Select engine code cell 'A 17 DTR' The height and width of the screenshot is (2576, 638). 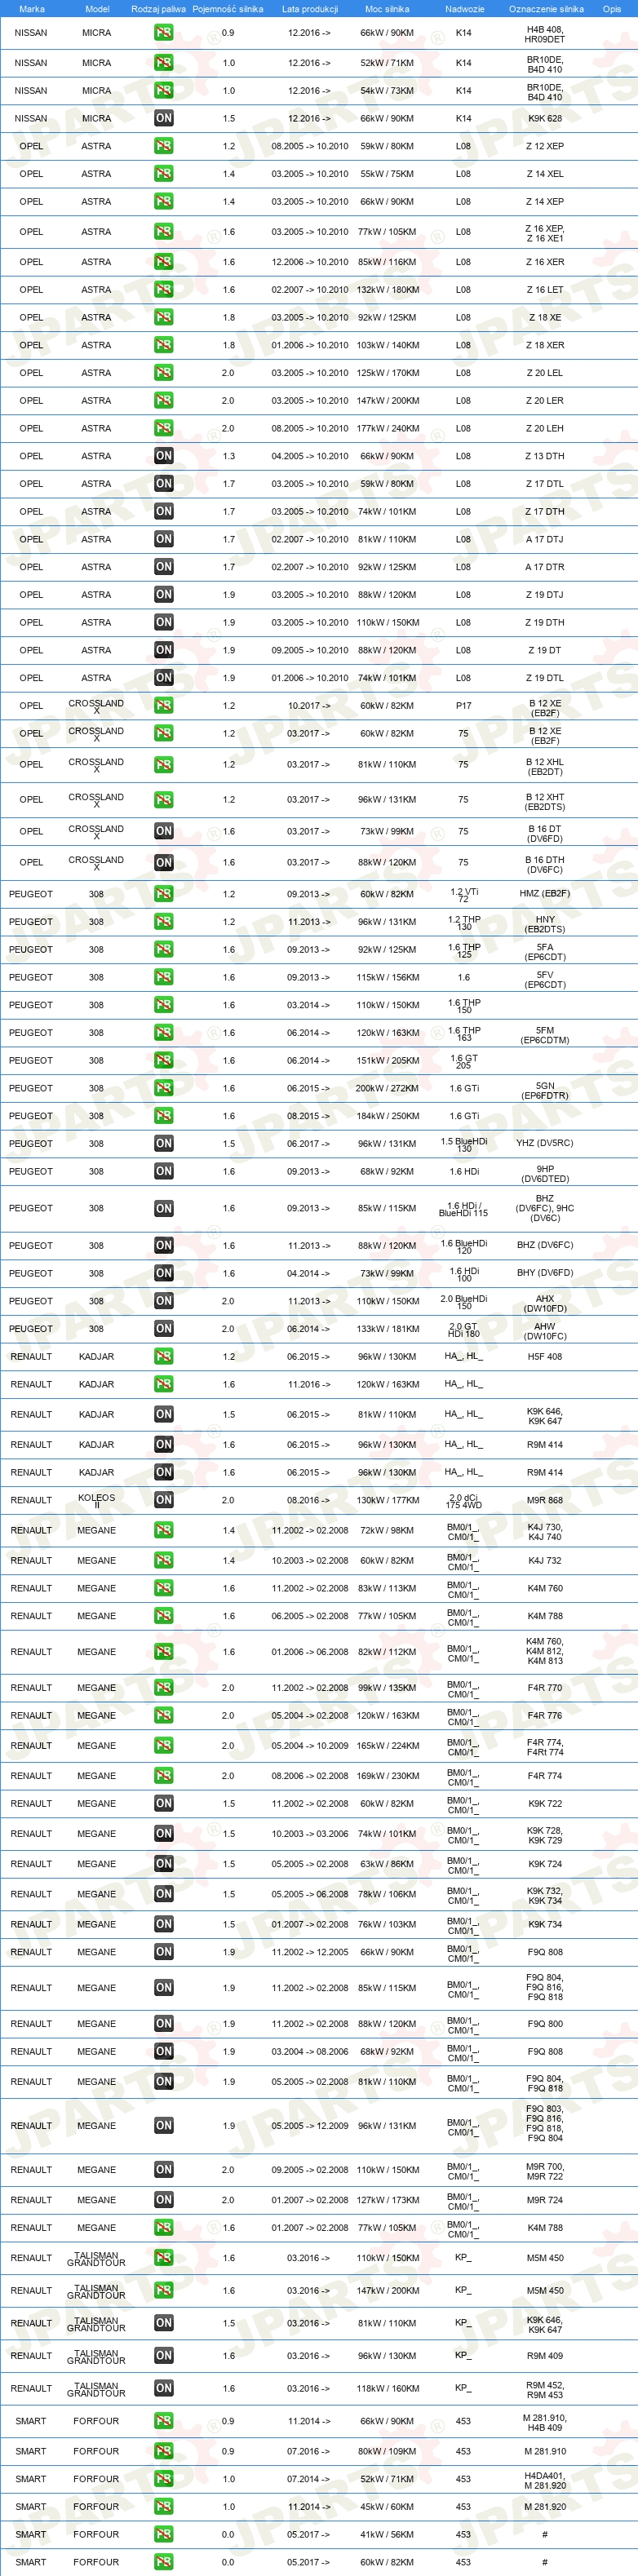545,567
